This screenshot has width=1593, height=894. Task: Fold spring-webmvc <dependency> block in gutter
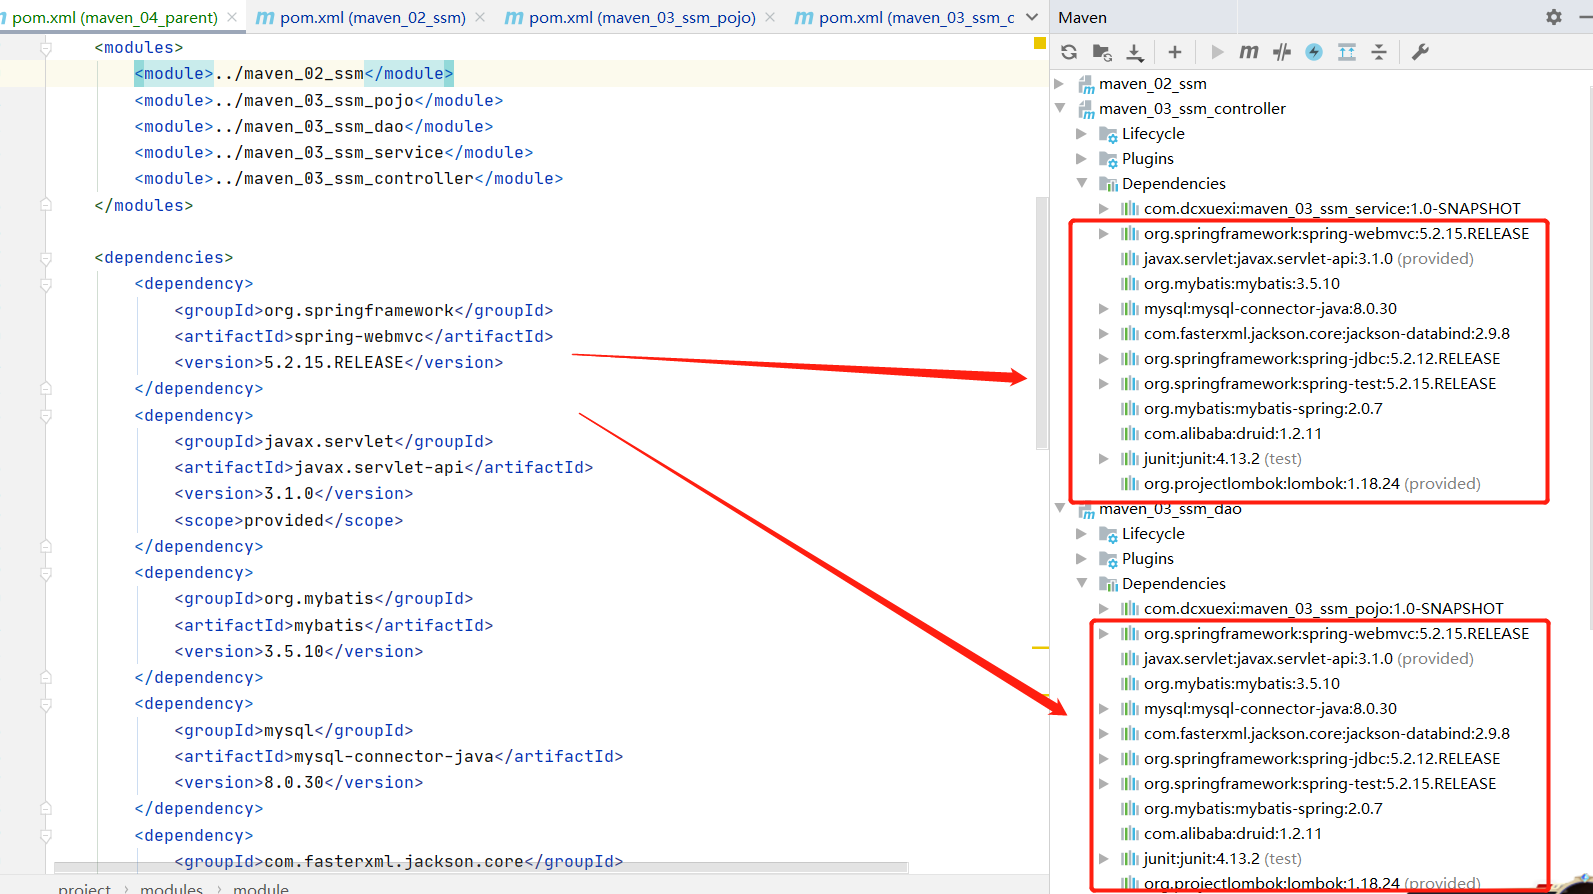[46, 284]
